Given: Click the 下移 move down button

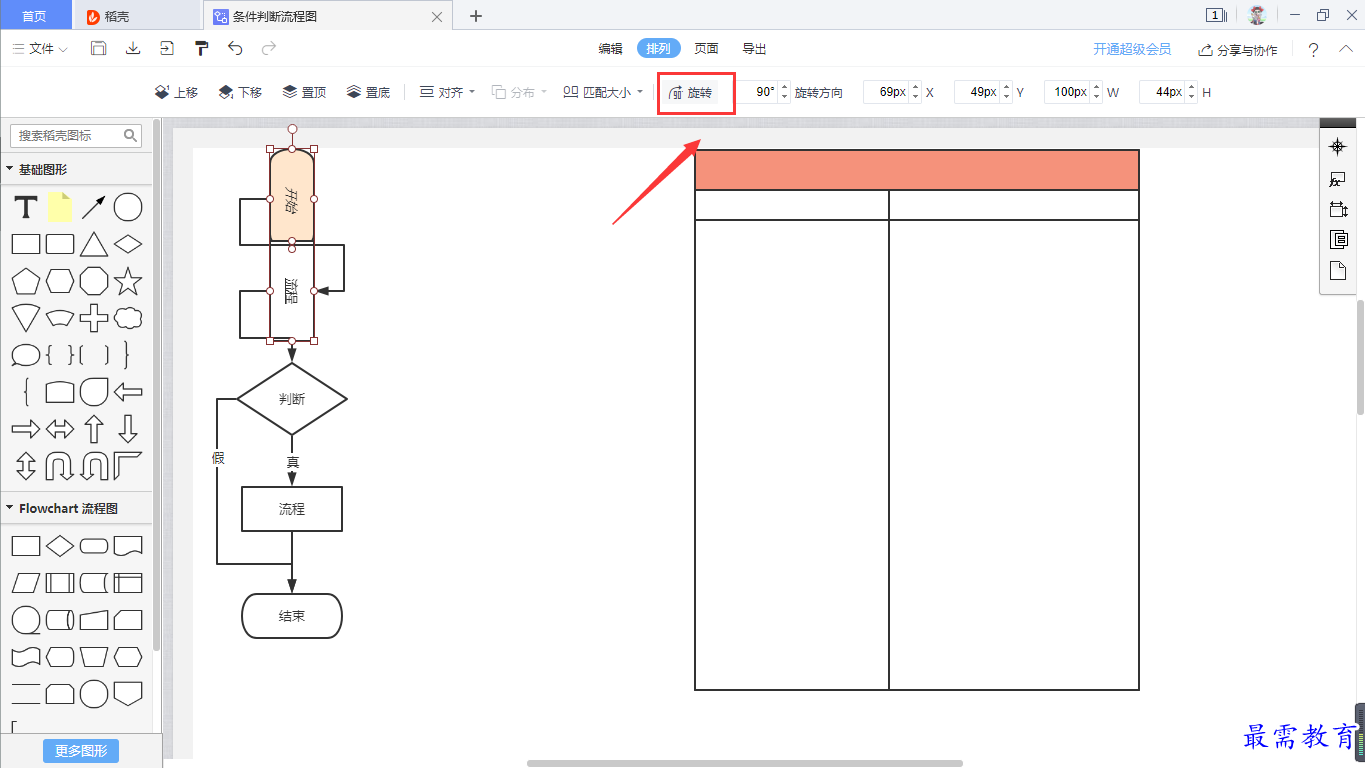Looking at the screenshot, I should [x=240, y=92].
